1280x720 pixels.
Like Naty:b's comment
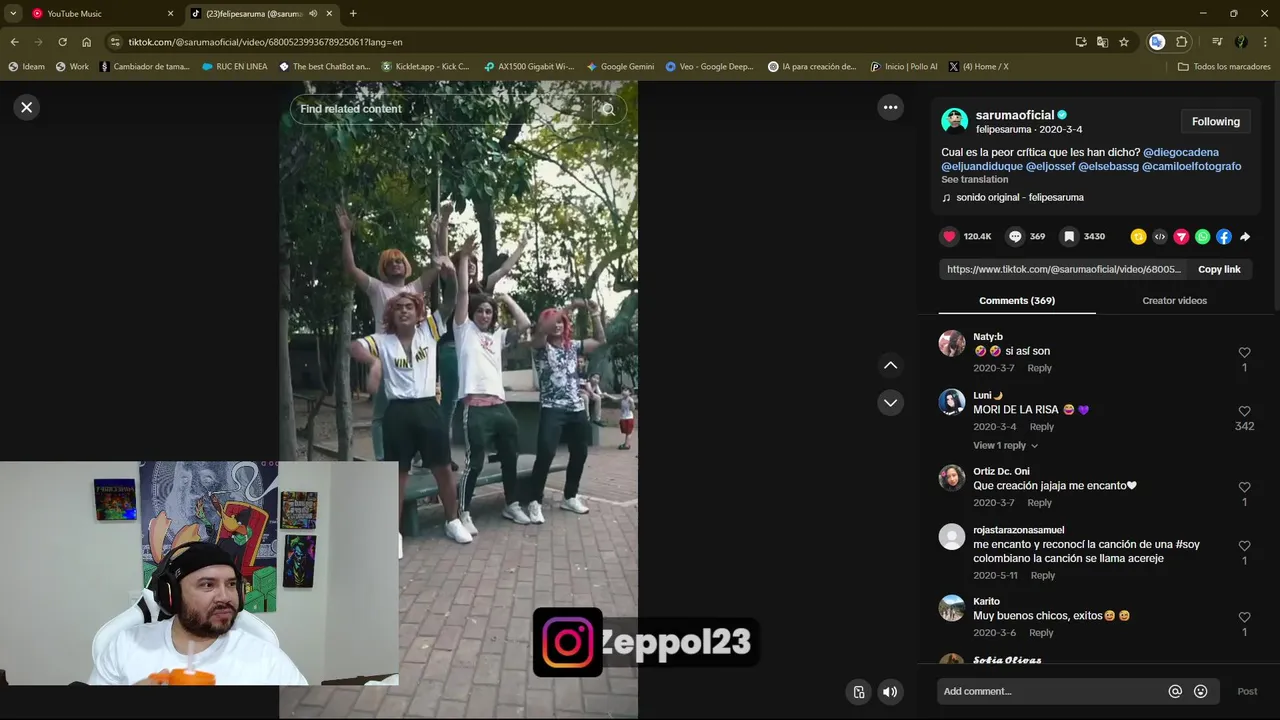1244,353
